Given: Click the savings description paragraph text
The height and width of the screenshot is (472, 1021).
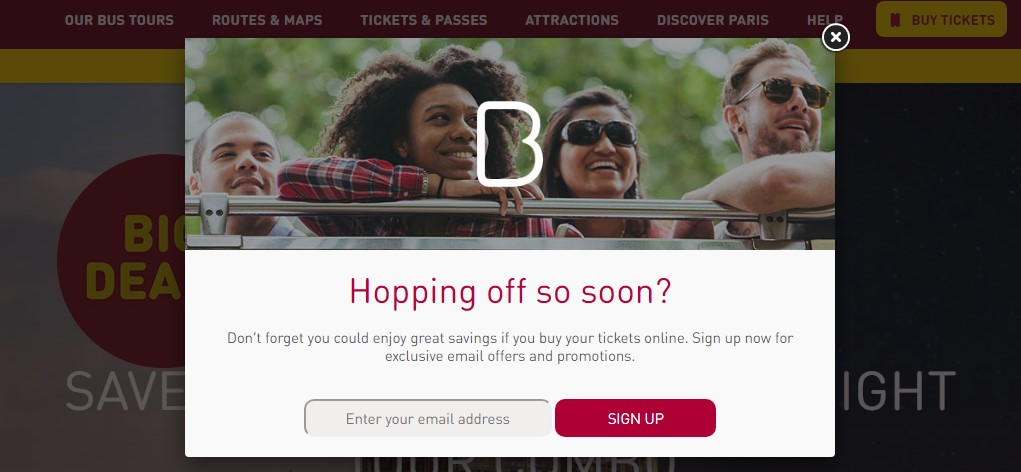Looking at the screenshot, I should [510, 347].
